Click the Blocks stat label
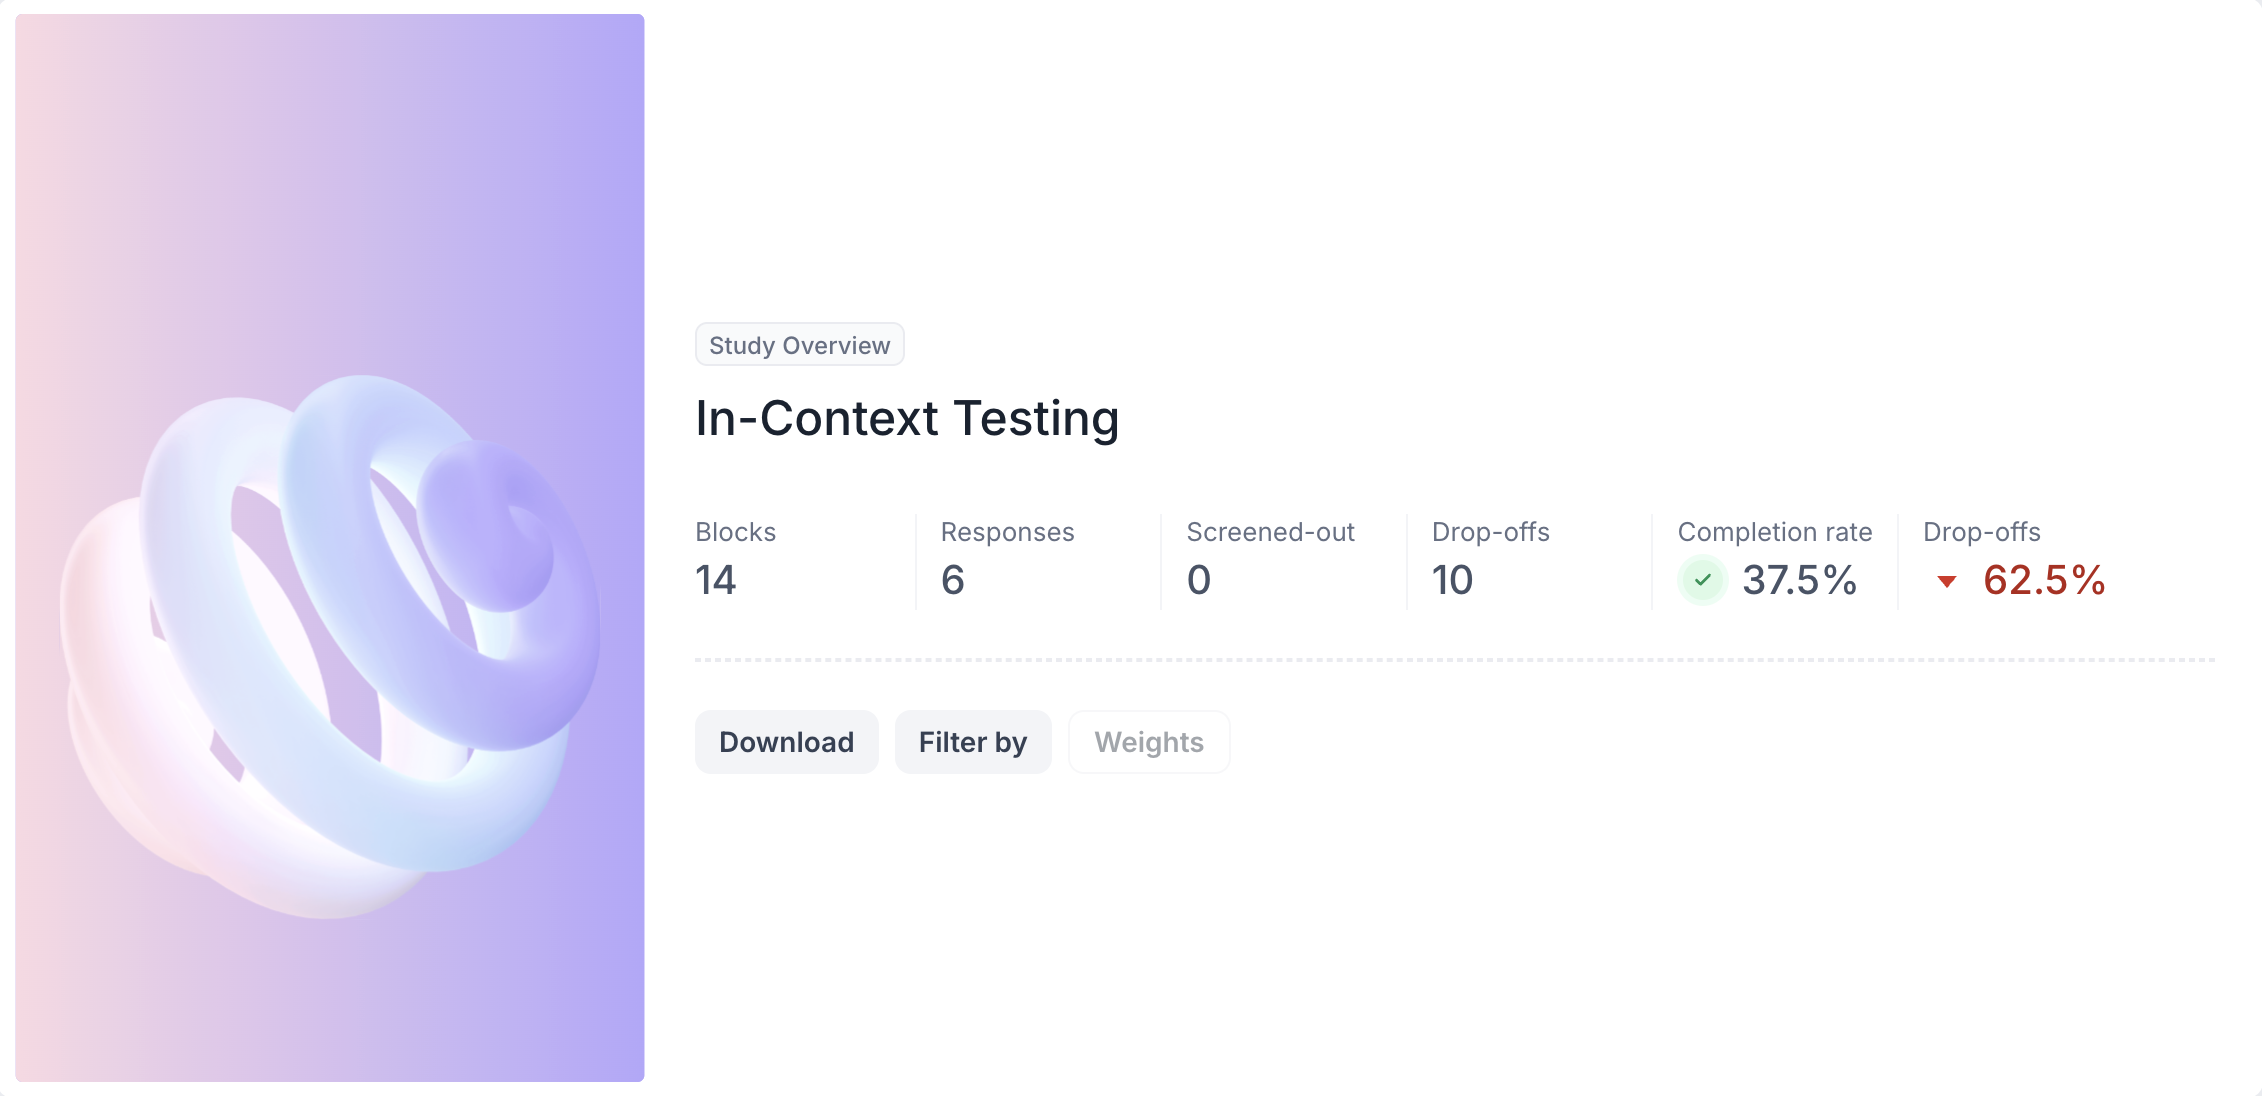 click(x=735, y=532)
